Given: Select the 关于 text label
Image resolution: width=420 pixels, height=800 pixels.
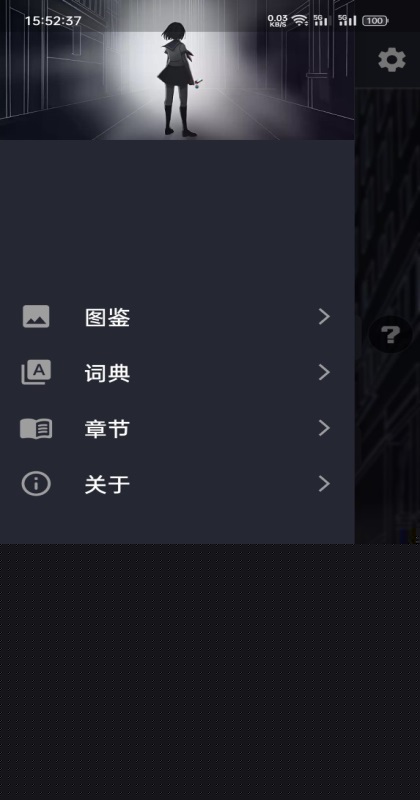Looking at the screenshot, I should pyautogui.click(x=107, y=484).
